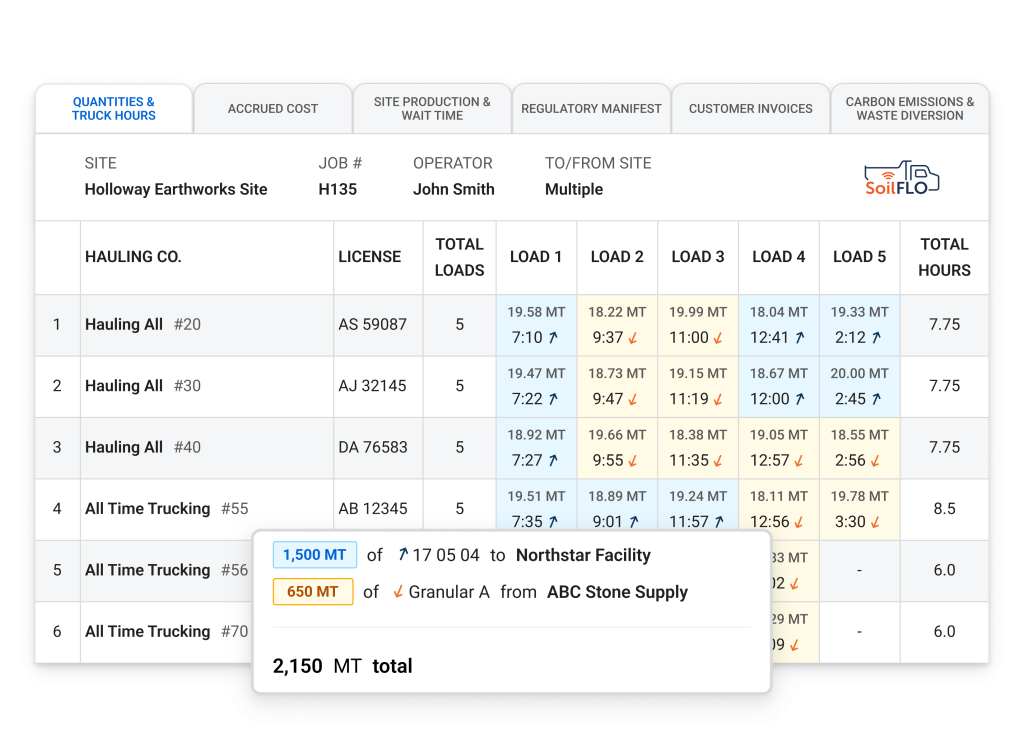Screen dimensions: 1024x747
Task: Select the Hauling All #40 row name
Action: point(142,447)
